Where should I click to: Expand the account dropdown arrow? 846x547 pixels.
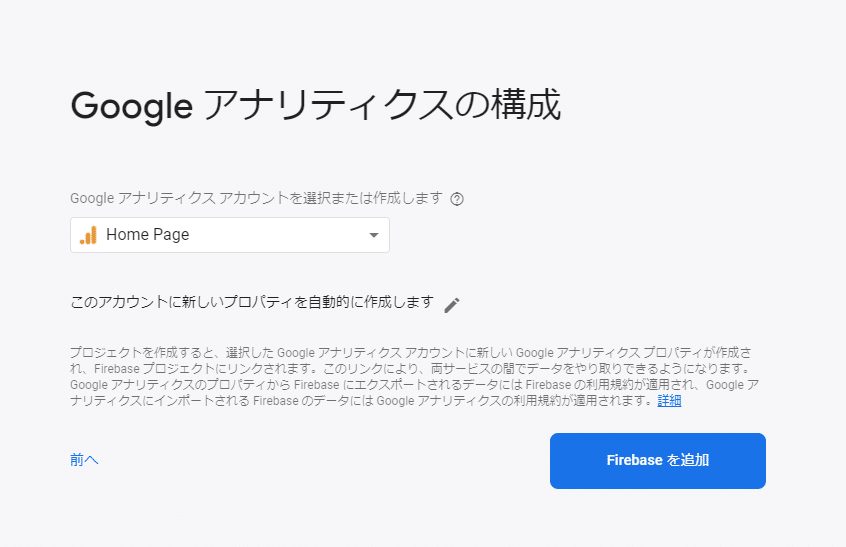coord(373,235)
